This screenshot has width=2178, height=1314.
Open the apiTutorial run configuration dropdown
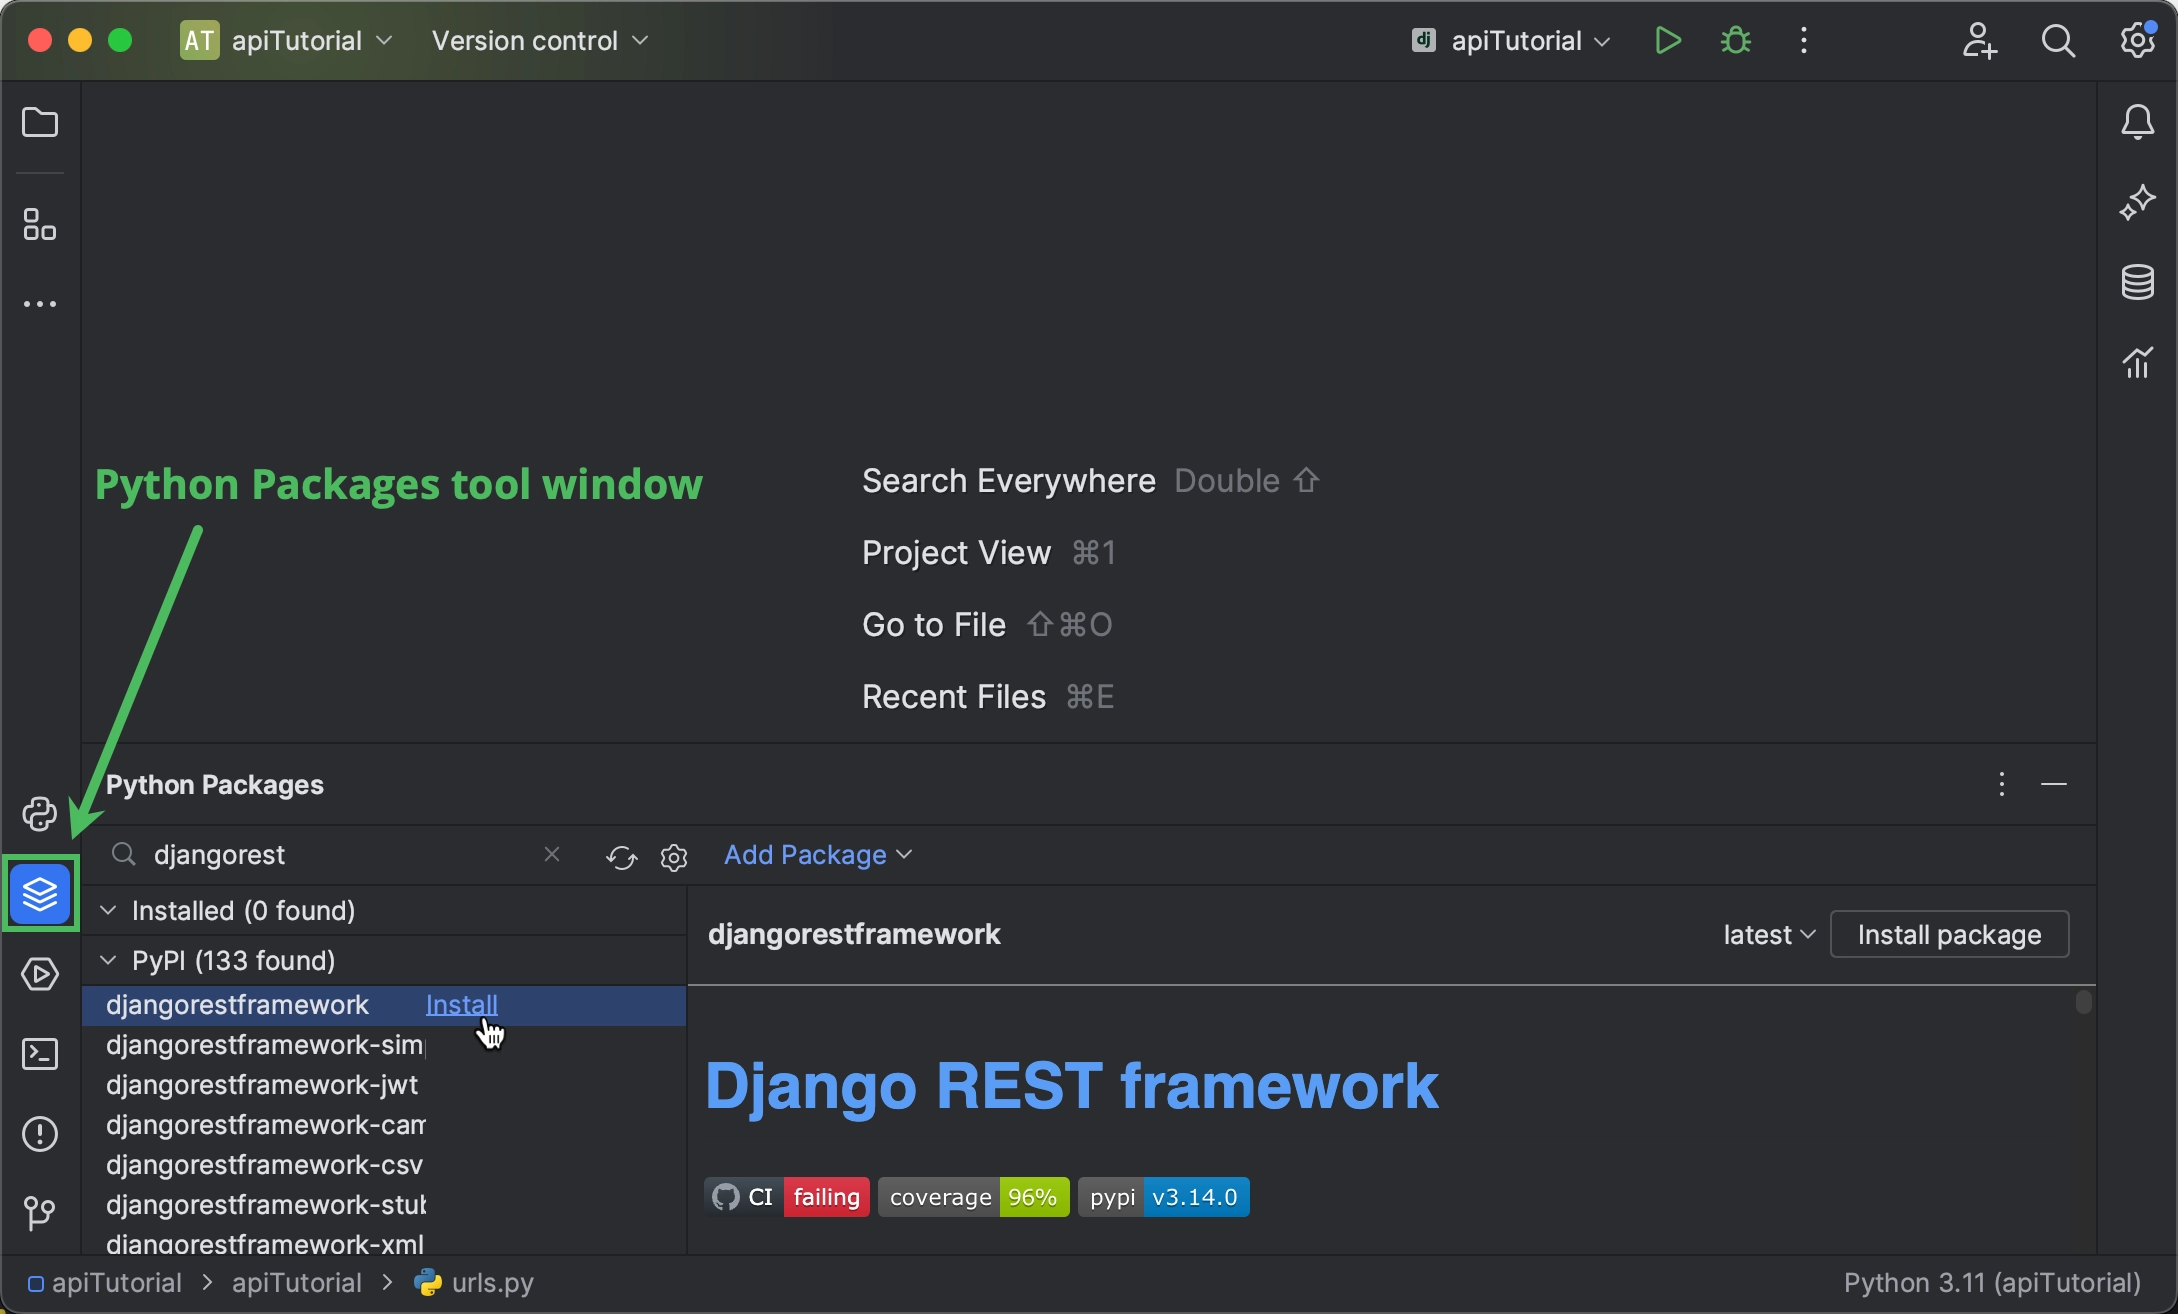(1511, 40)
